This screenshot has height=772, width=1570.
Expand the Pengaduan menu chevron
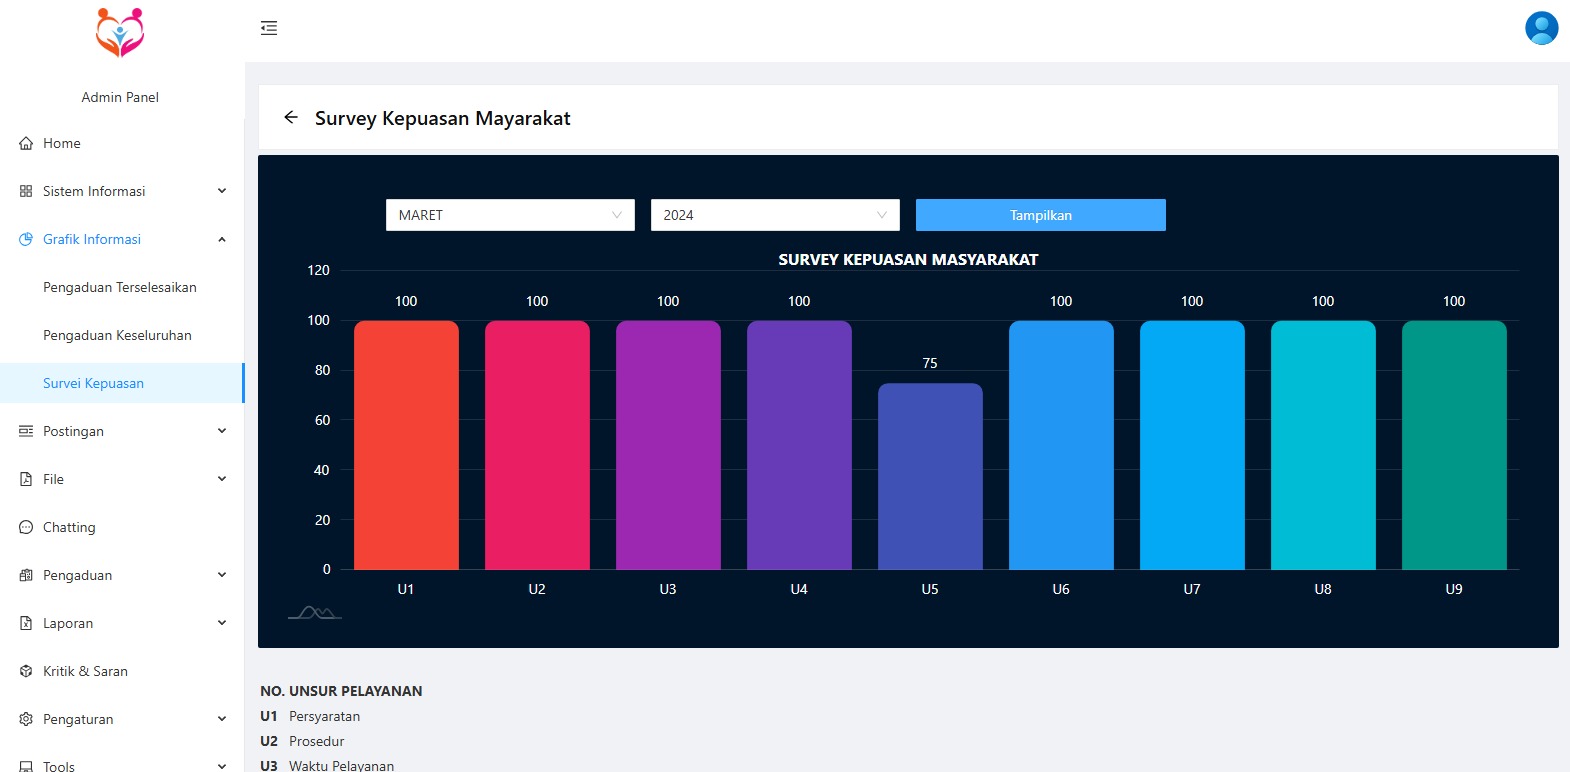point(222,575)
